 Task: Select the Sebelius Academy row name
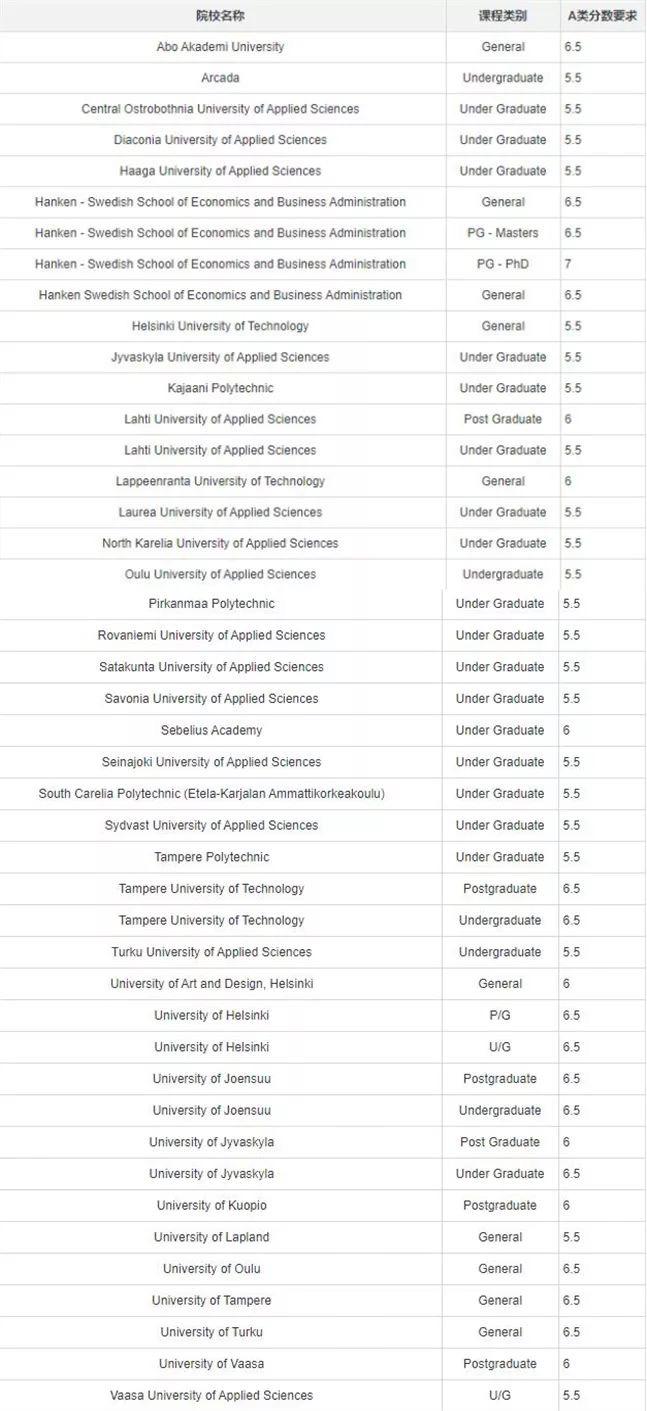pyautogui.click(x=211, y=730)
